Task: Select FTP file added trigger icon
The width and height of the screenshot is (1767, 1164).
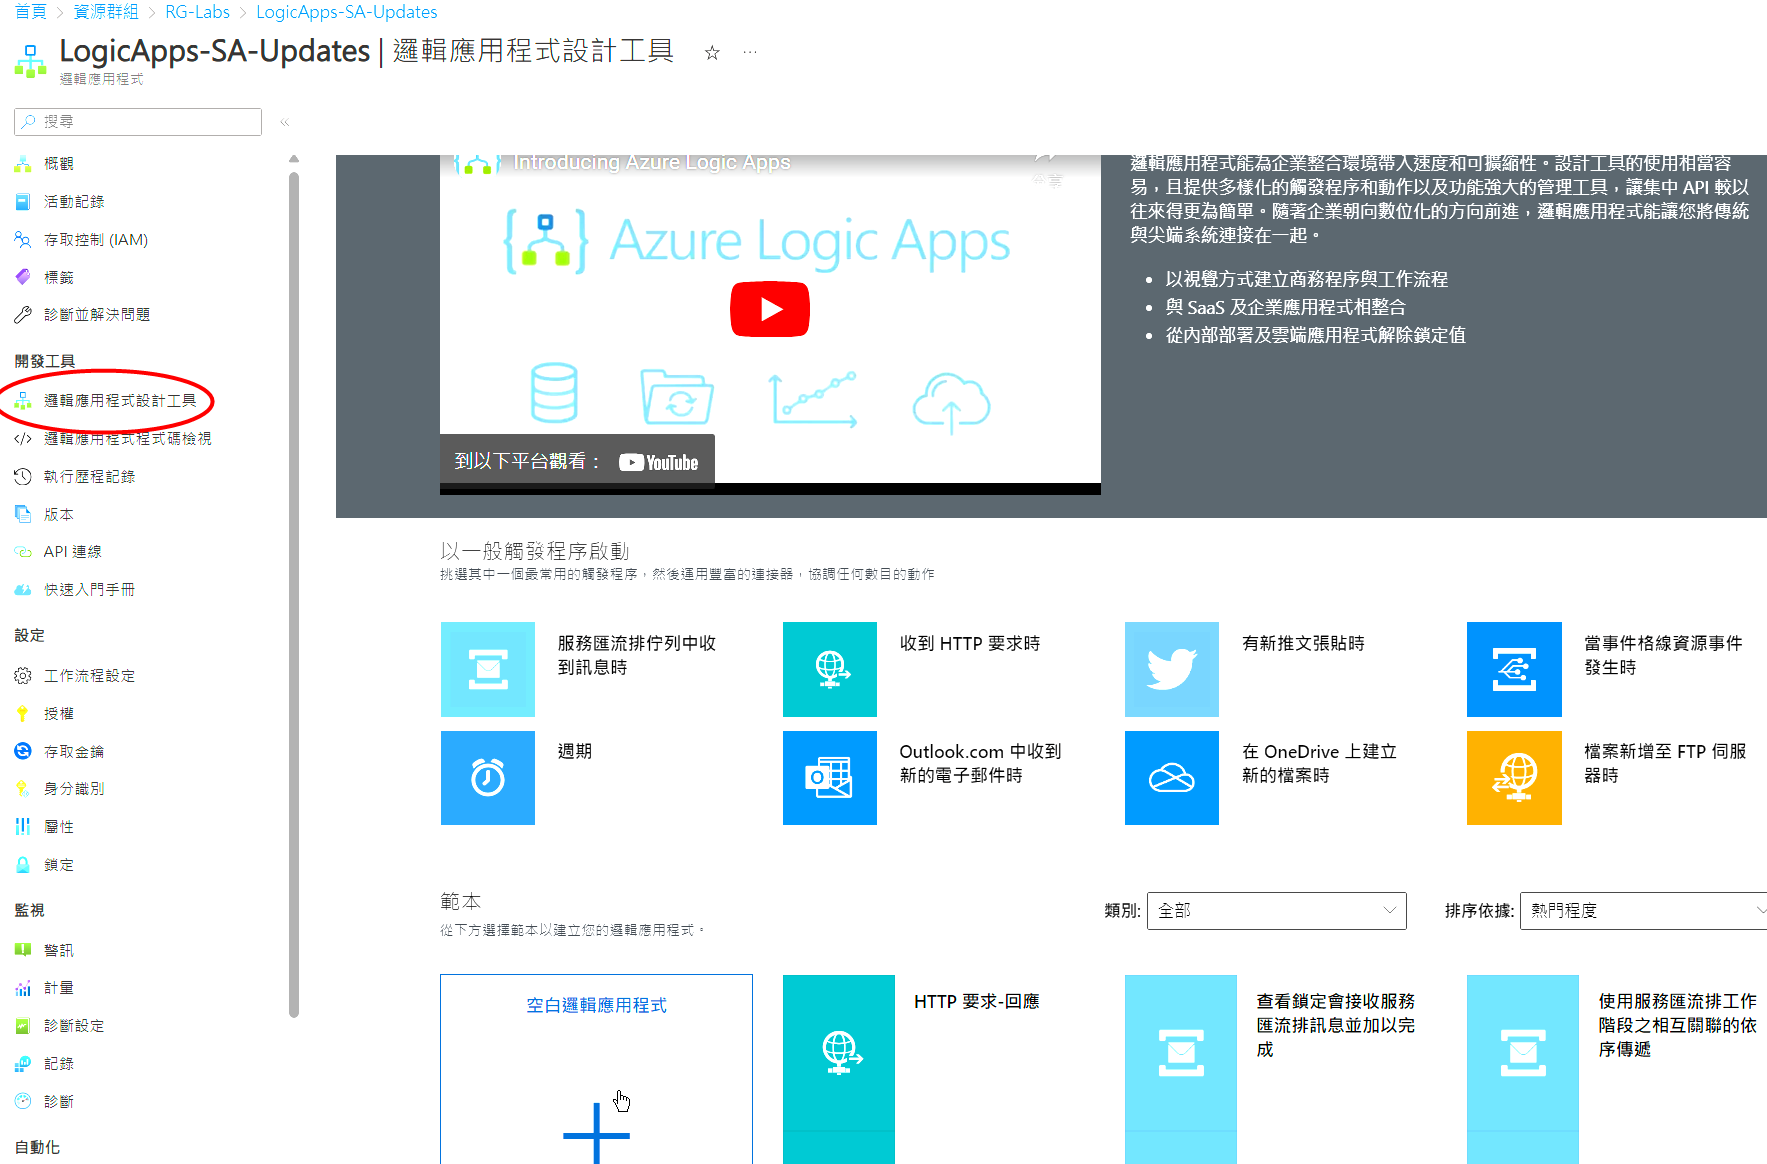Action: (1514, 778)
